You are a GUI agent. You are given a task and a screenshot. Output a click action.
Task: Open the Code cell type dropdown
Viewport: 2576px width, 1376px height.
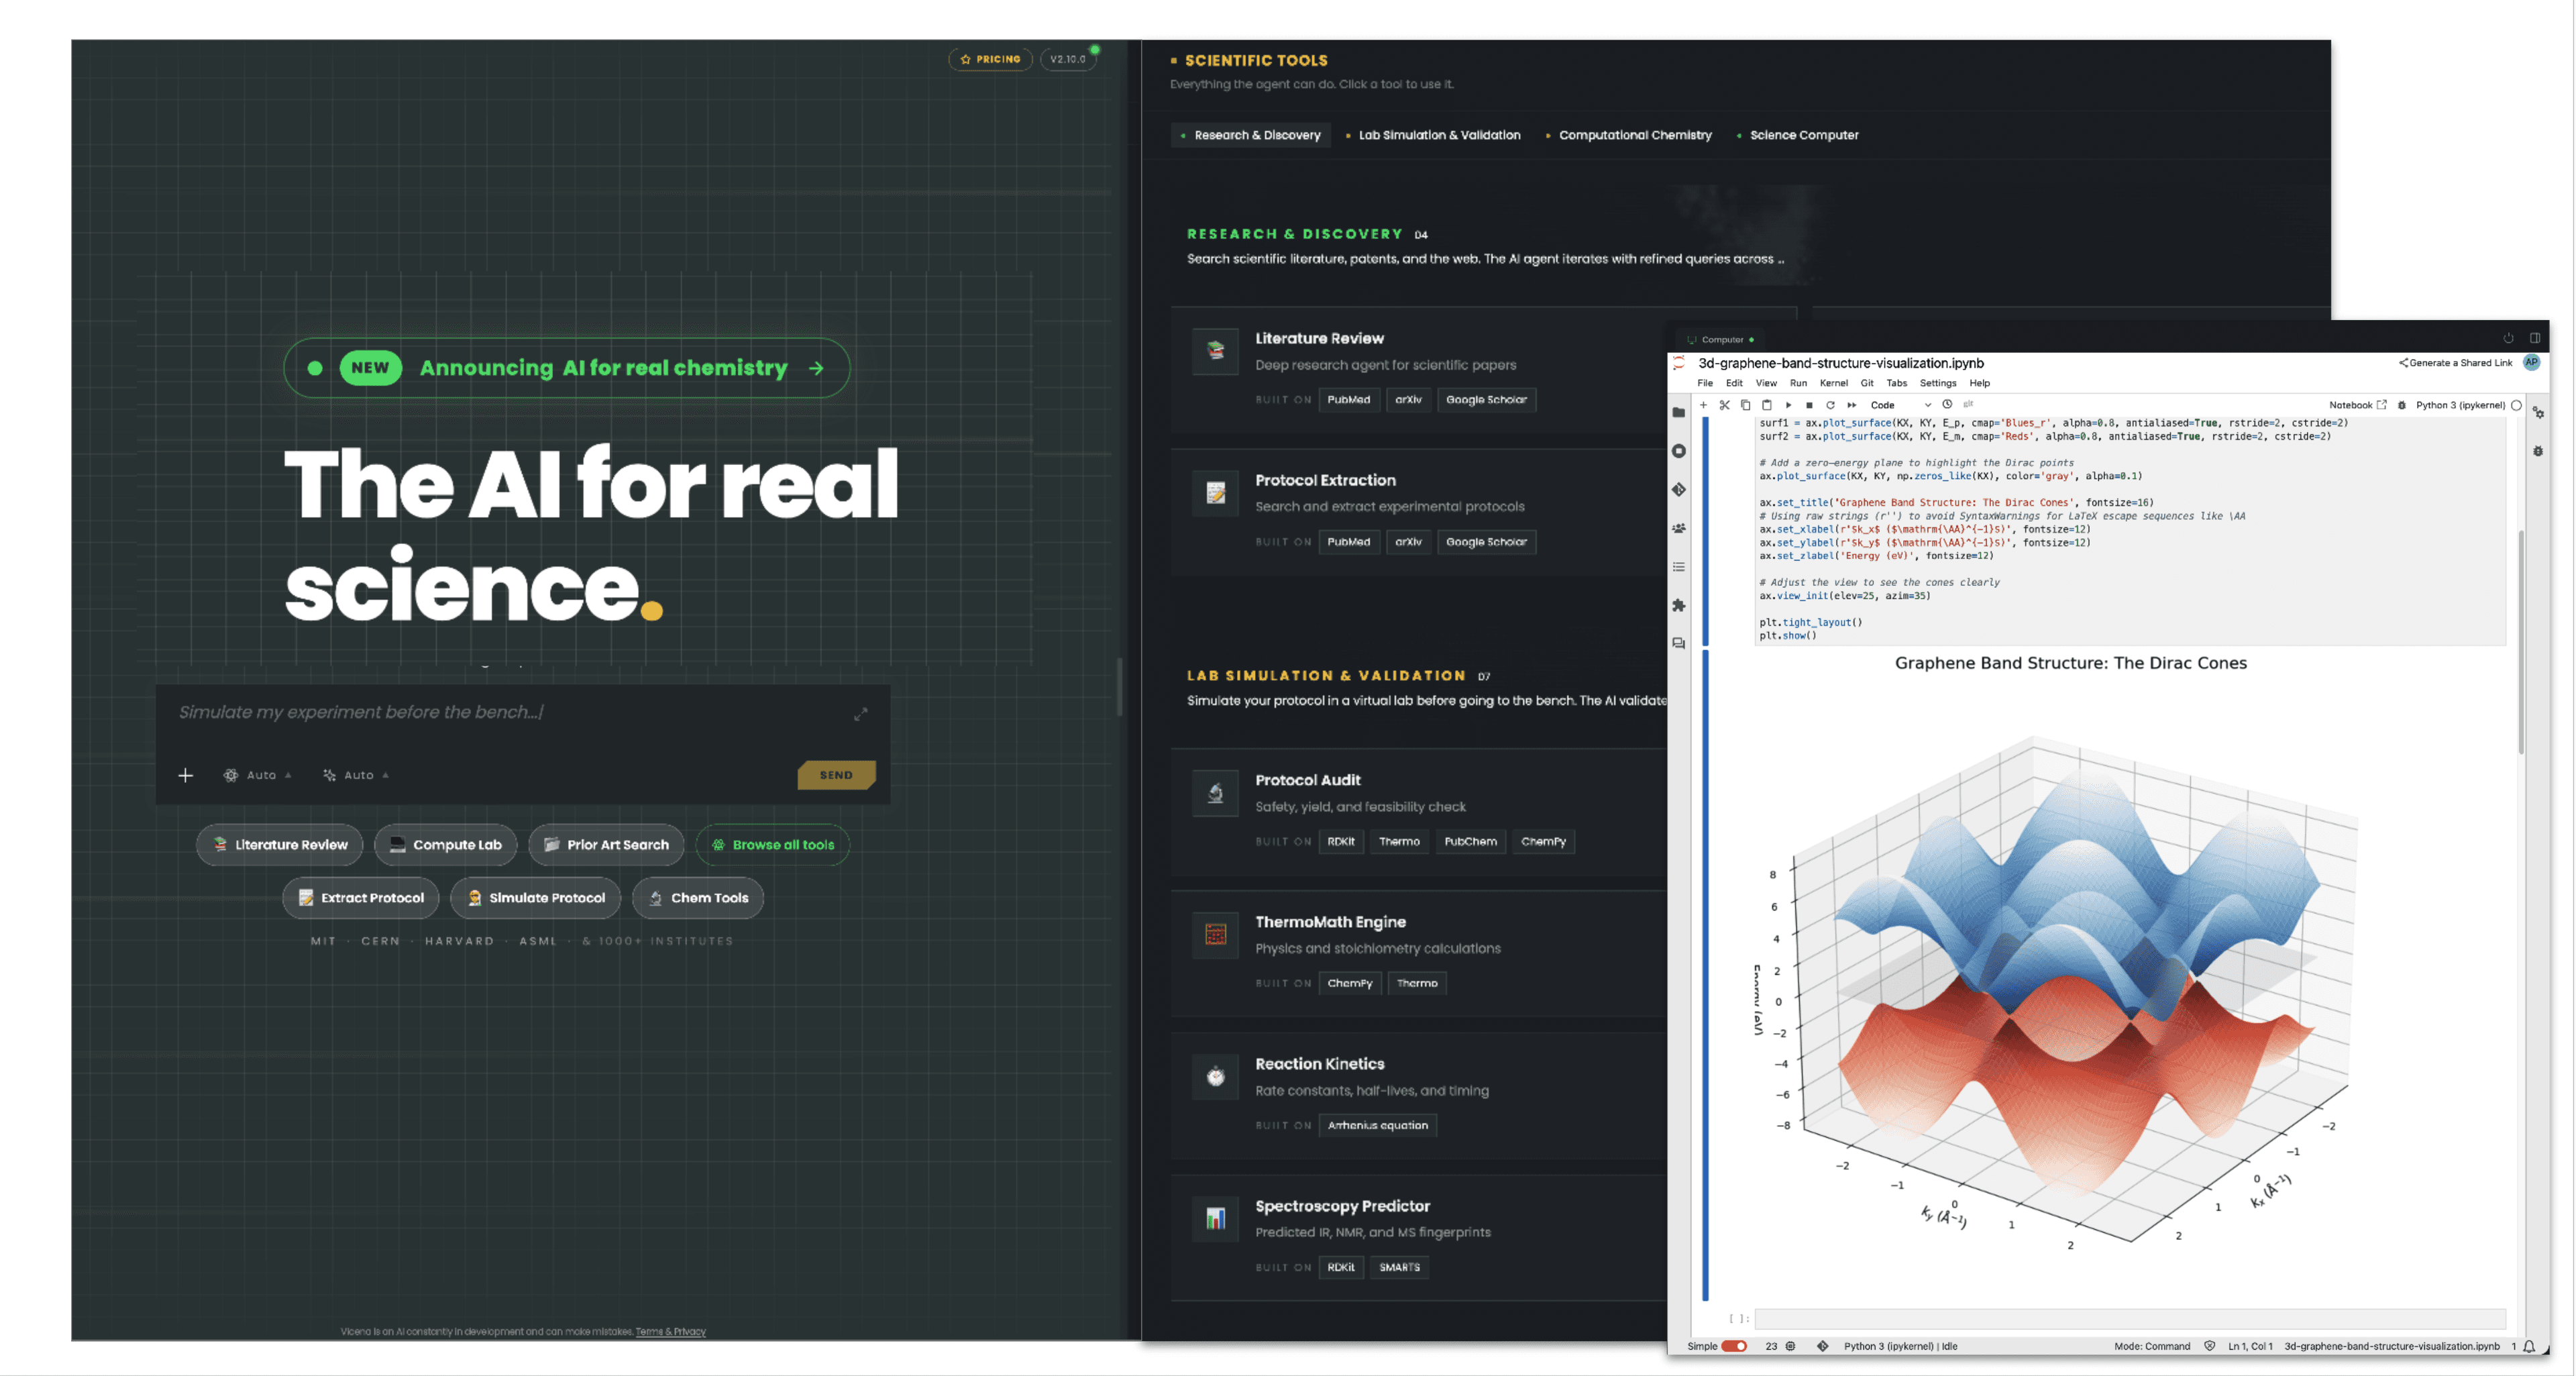(x=1900, y=405)
